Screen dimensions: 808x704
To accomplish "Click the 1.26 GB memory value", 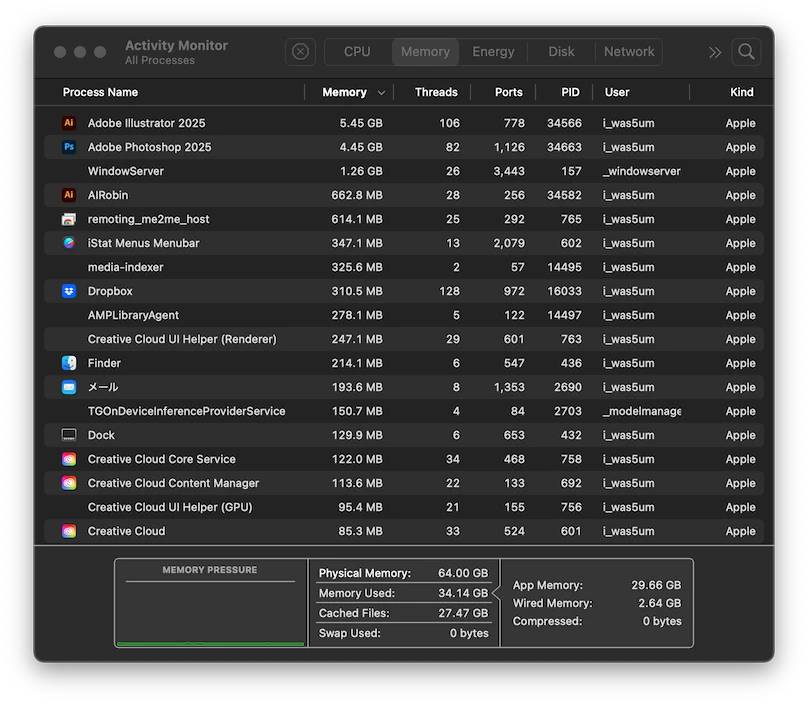I will pos(361,171).
